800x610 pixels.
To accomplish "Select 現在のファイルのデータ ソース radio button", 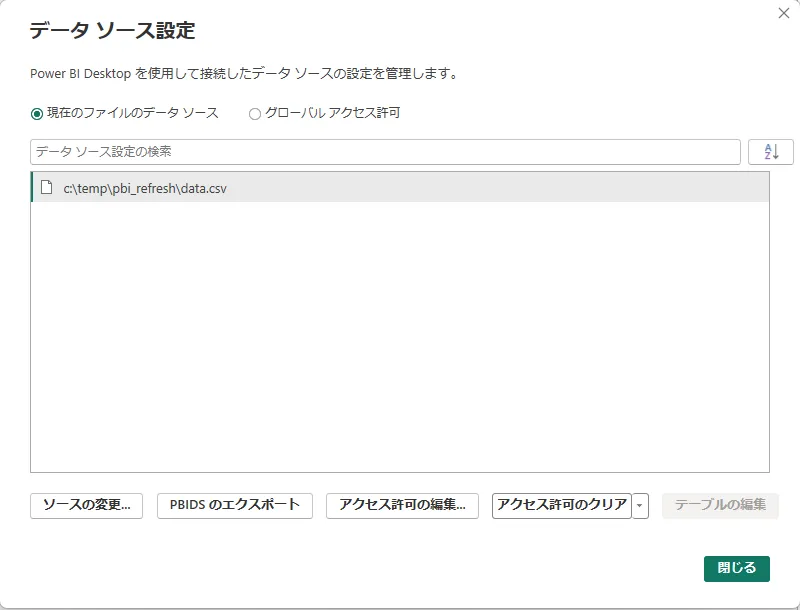I will [x=37, y=114].
